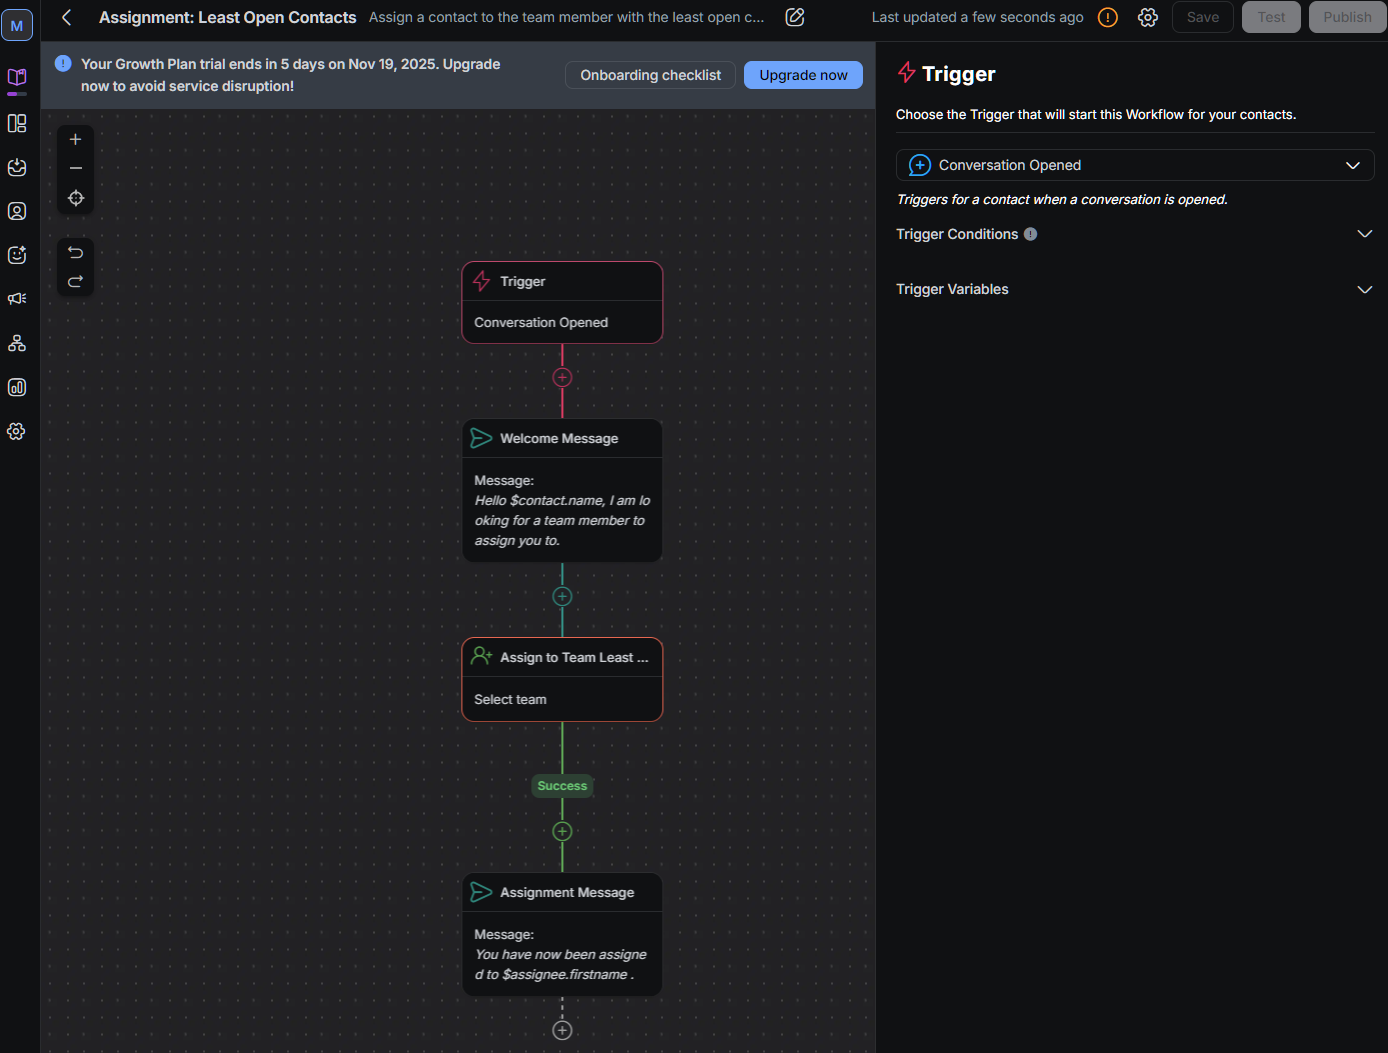Screen dimensions: 1388x1053
Task: Click the zoom out button on the canvas
Action: point(75,168)
